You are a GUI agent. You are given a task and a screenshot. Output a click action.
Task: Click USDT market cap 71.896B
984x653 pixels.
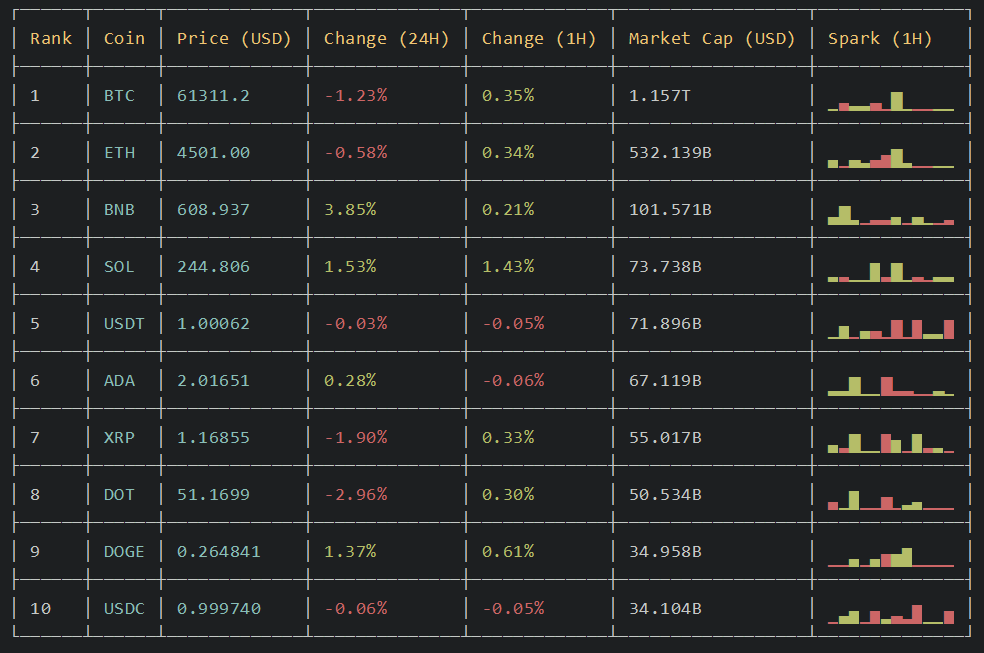point(665,324)
